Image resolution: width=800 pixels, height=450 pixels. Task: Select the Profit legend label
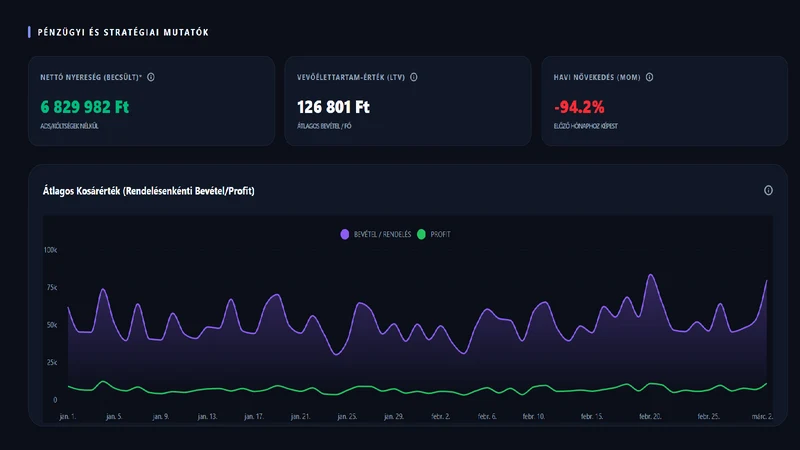coord(440,234)
